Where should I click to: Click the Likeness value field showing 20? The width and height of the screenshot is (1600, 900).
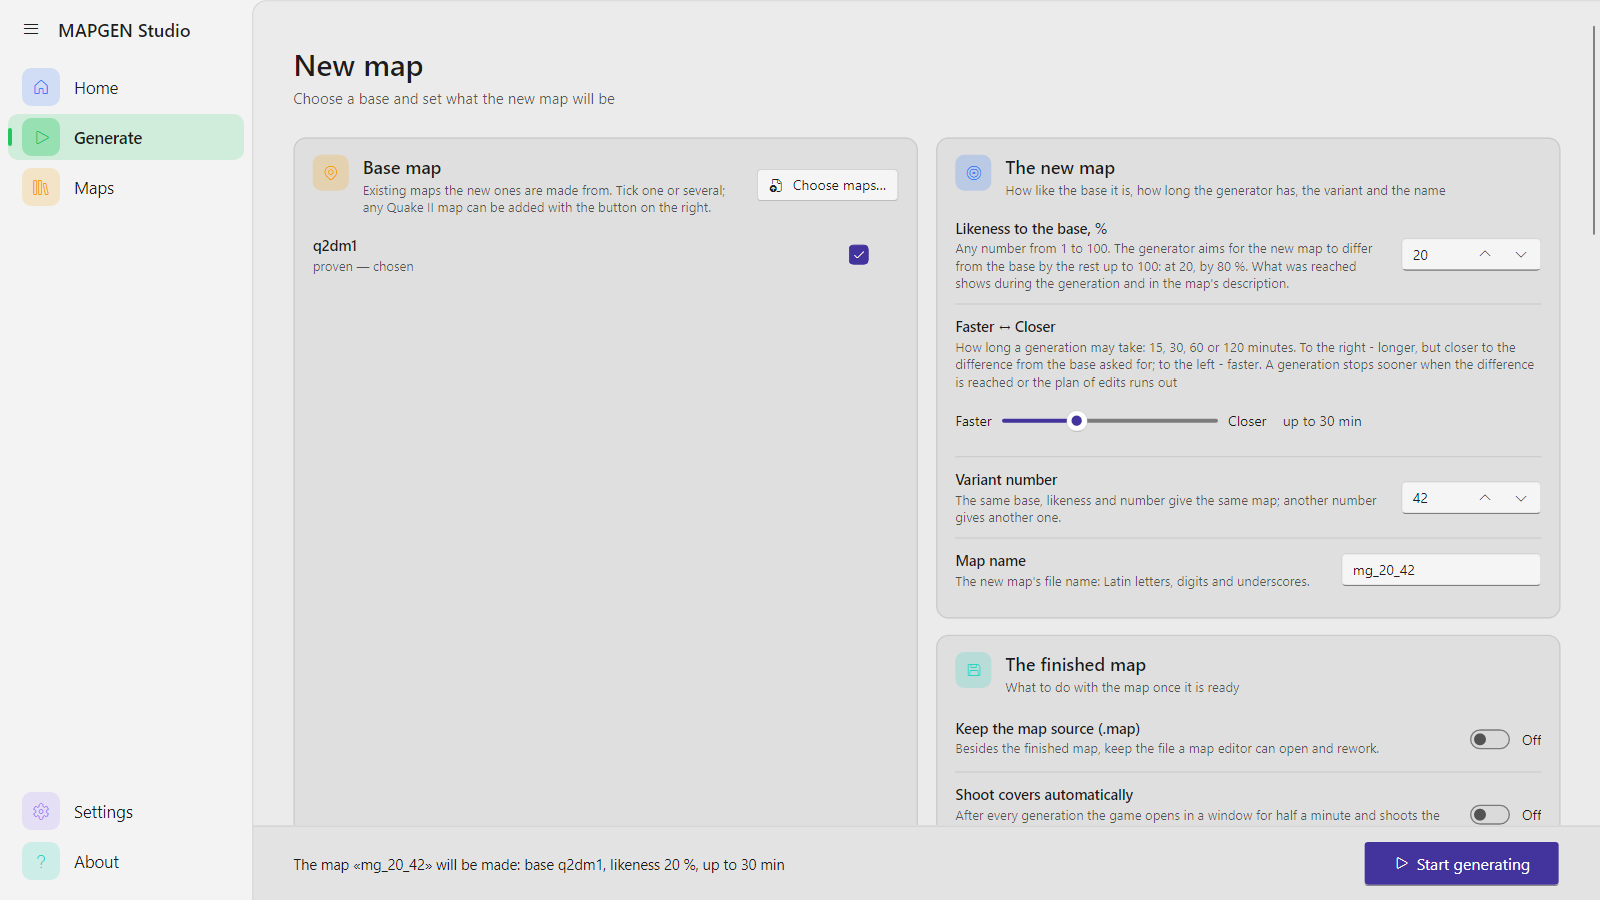pos(1434,255)
